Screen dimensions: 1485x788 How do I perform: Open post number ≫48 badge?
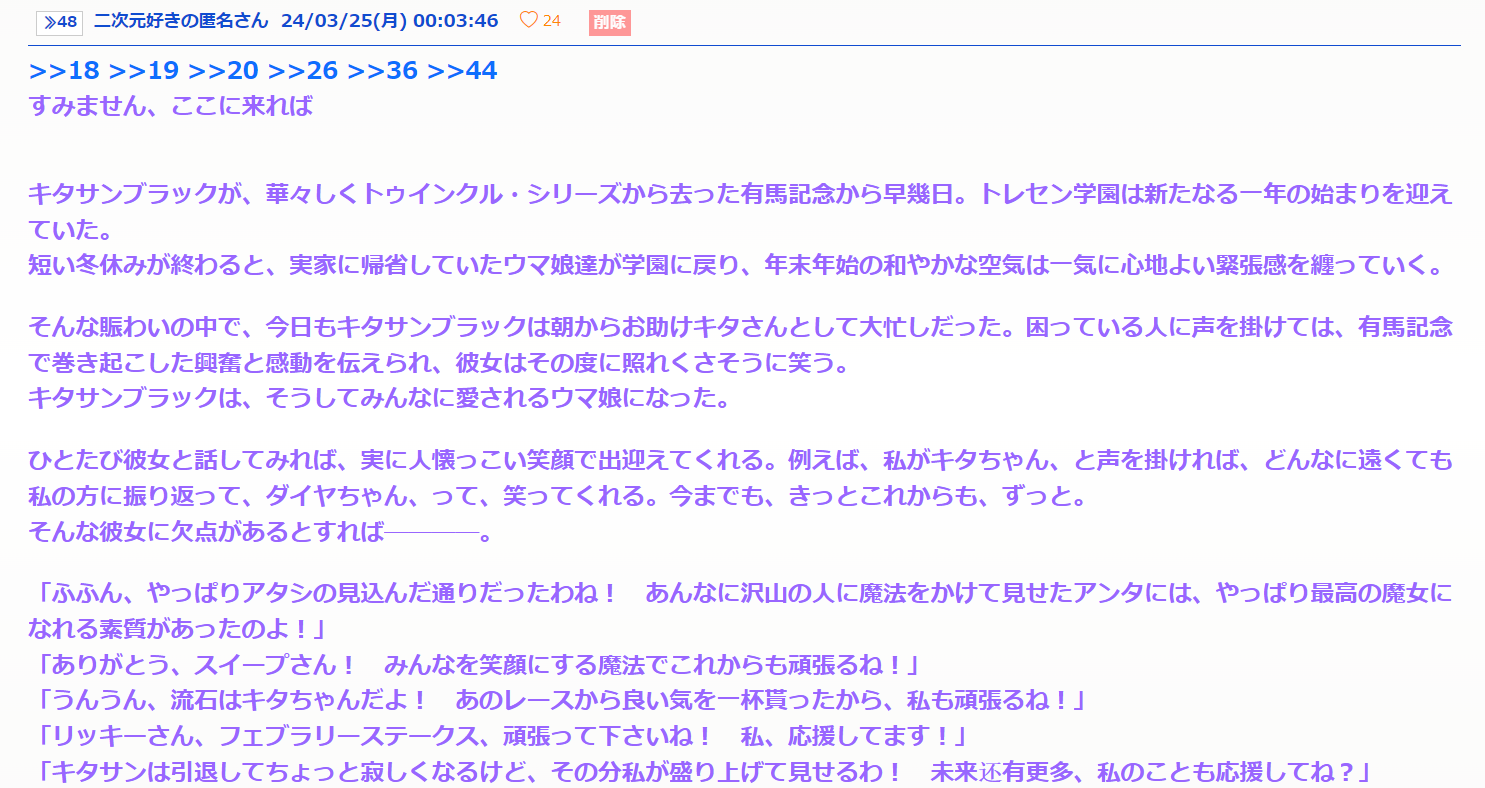tap(59, 22)
